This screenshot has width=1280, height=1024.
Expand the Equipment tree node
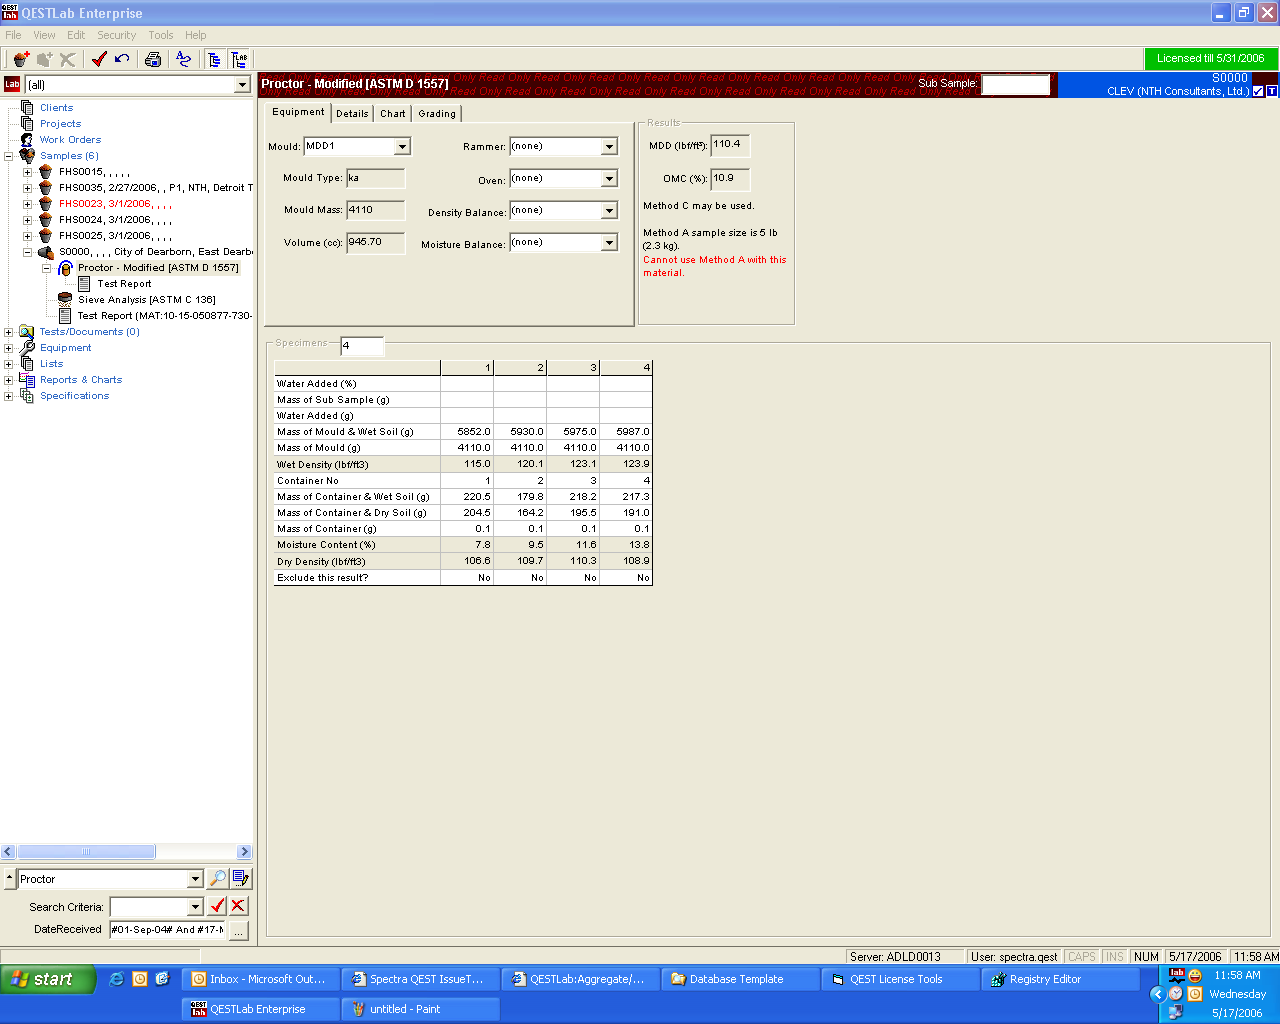click(x=9, y=348)
